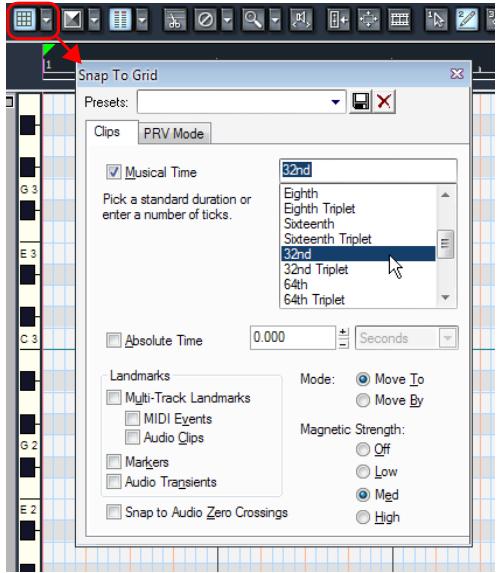Open the mute tool options dropdown
The width and height of the screenshot is (498, 573).
(x=227, y=19)
